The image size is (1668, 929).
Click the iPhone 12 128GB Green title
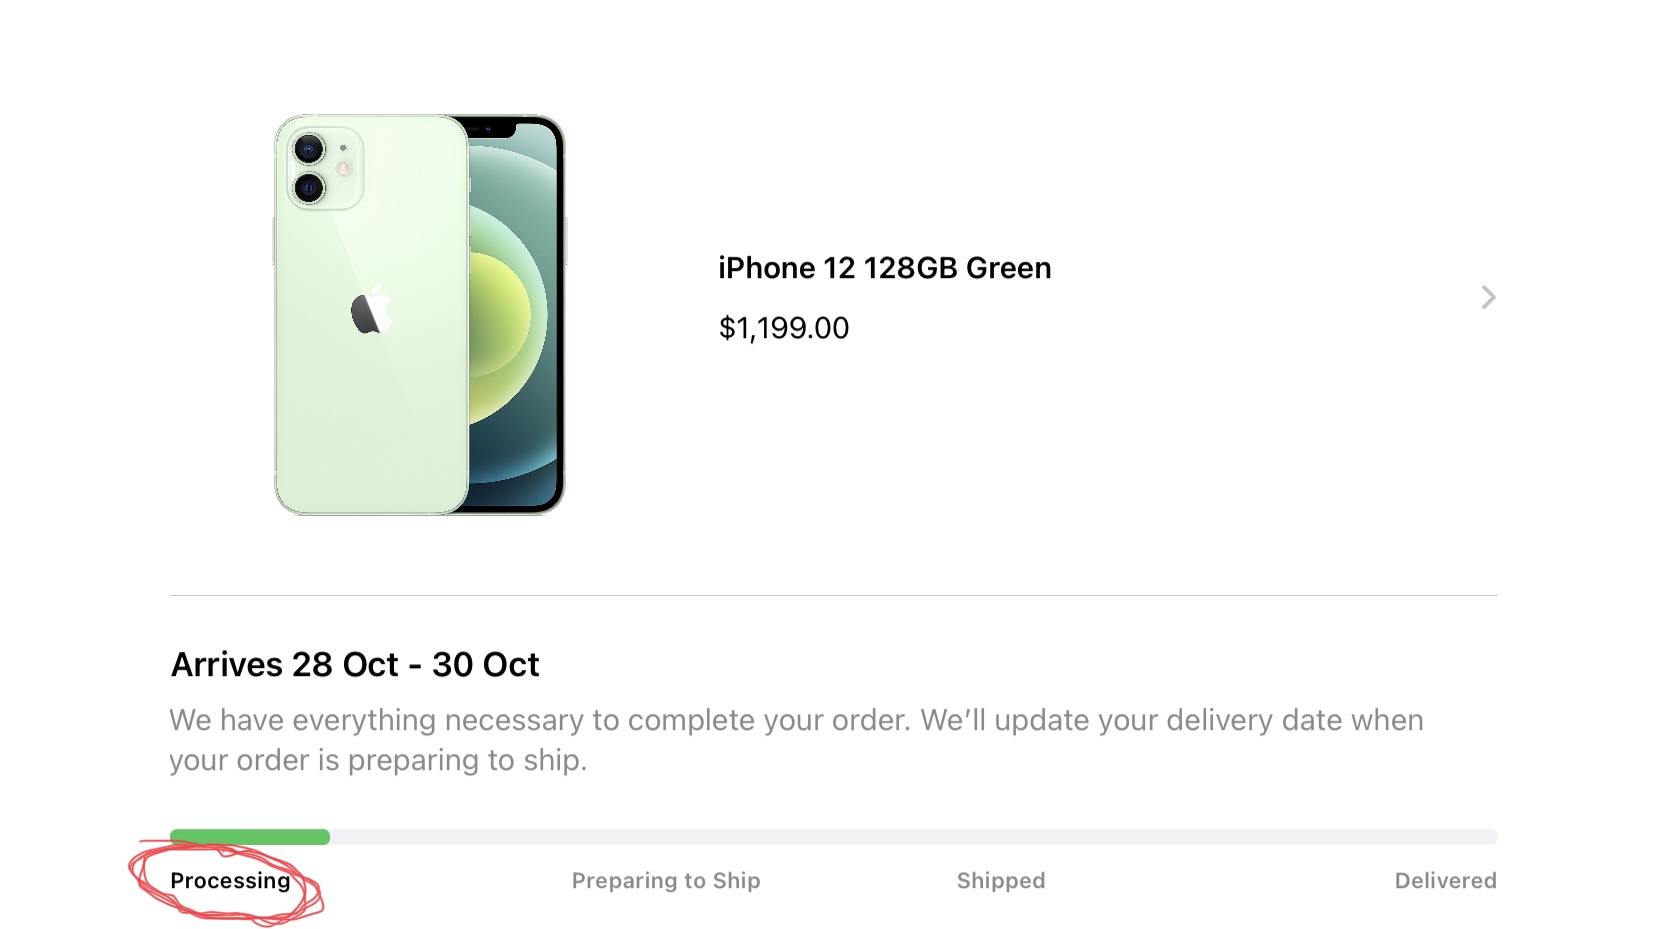pyautogui.click(x=884, y=268)
